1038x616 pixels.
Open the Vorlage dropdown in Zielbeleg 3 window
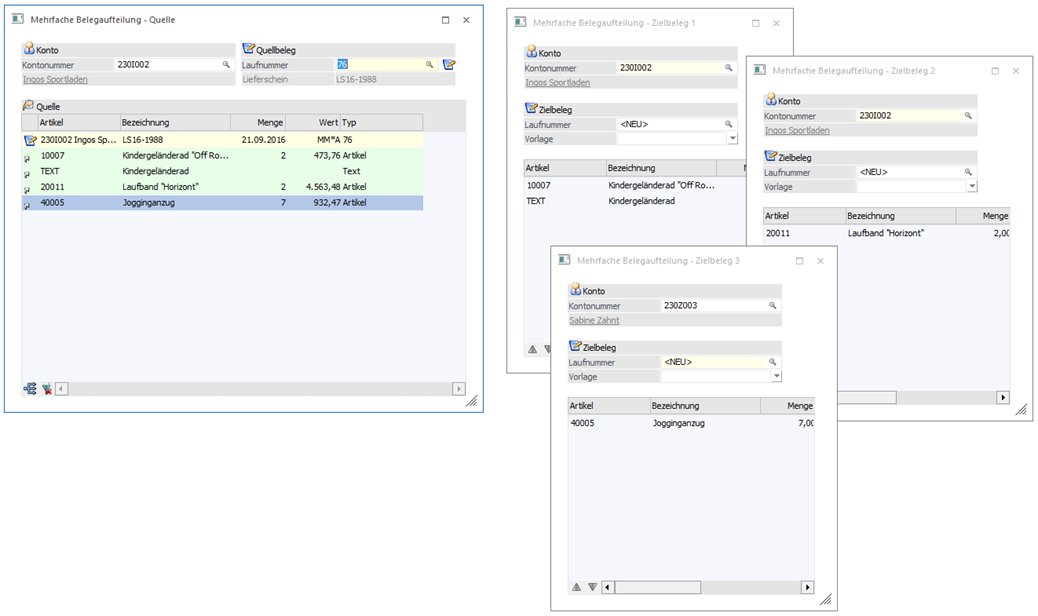777,376
